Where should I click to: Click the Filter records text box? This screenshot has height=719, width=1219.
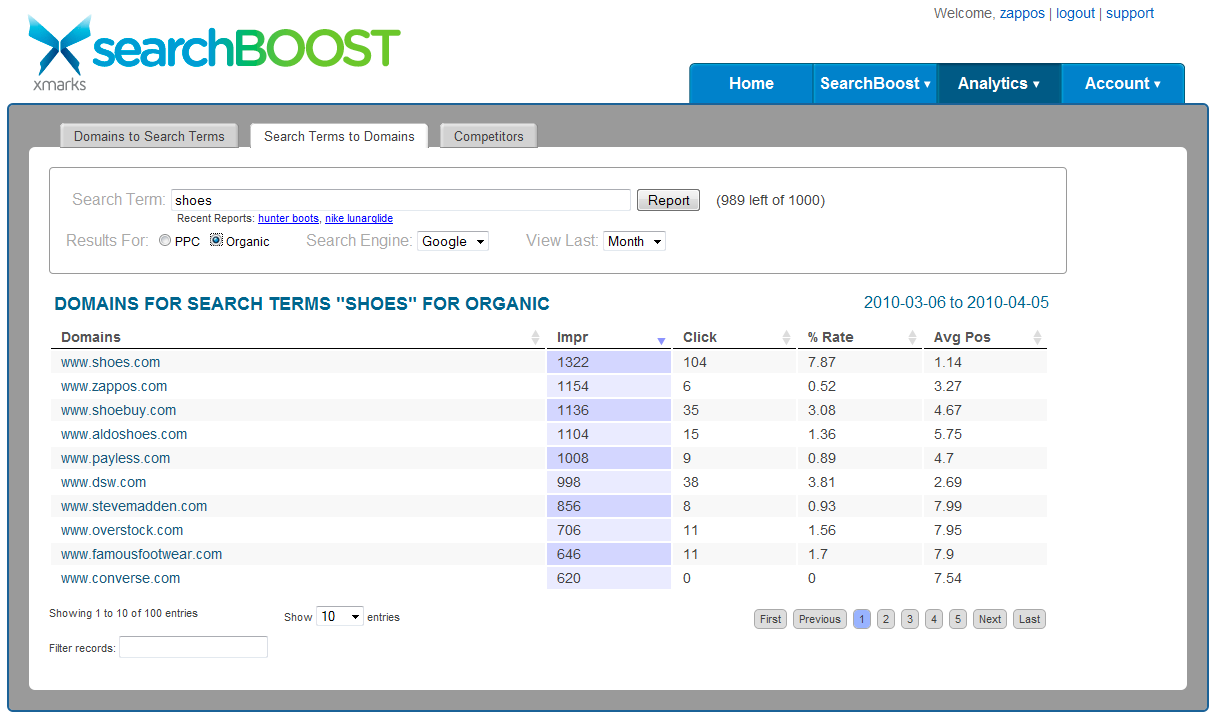(193, 648)
